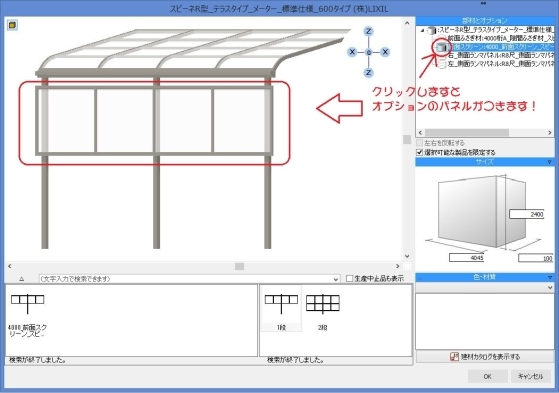Click preview vertical scrollbar down arrow
Viewport: 559px width, 393px height.
coord(407,256)
